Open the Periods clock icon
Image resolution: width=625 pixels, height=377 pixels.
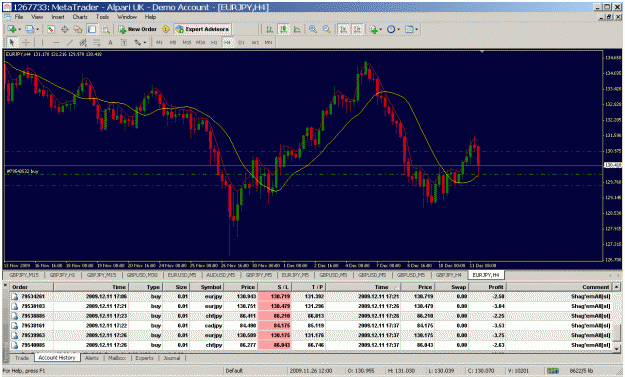(391, 29)
